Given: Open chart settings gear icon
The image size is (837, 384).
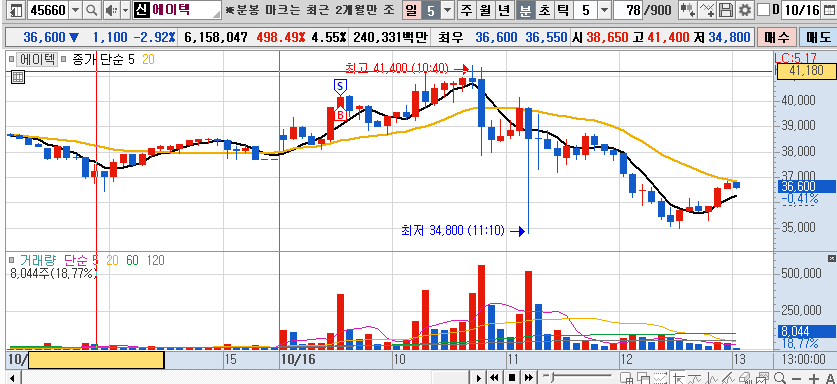Looking at the screenshot, I should [745, 10].
